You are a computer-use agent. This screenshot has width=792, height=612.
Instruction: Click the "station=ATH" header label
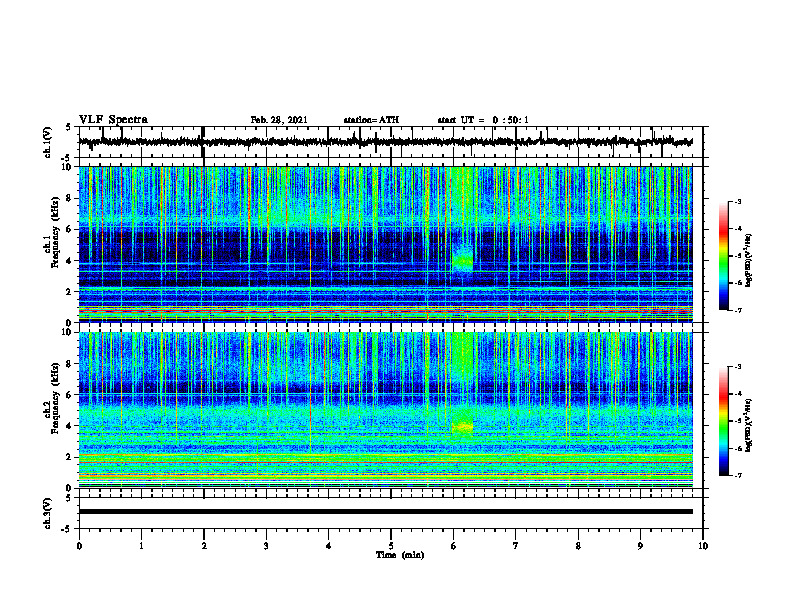pyautogui.click(x=371, y=120)
